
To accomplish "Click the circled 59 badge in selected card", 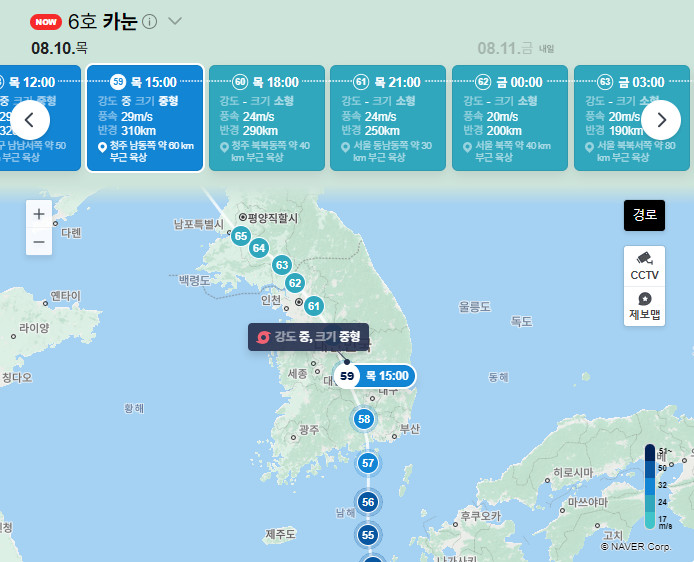I will coord(118,82).
